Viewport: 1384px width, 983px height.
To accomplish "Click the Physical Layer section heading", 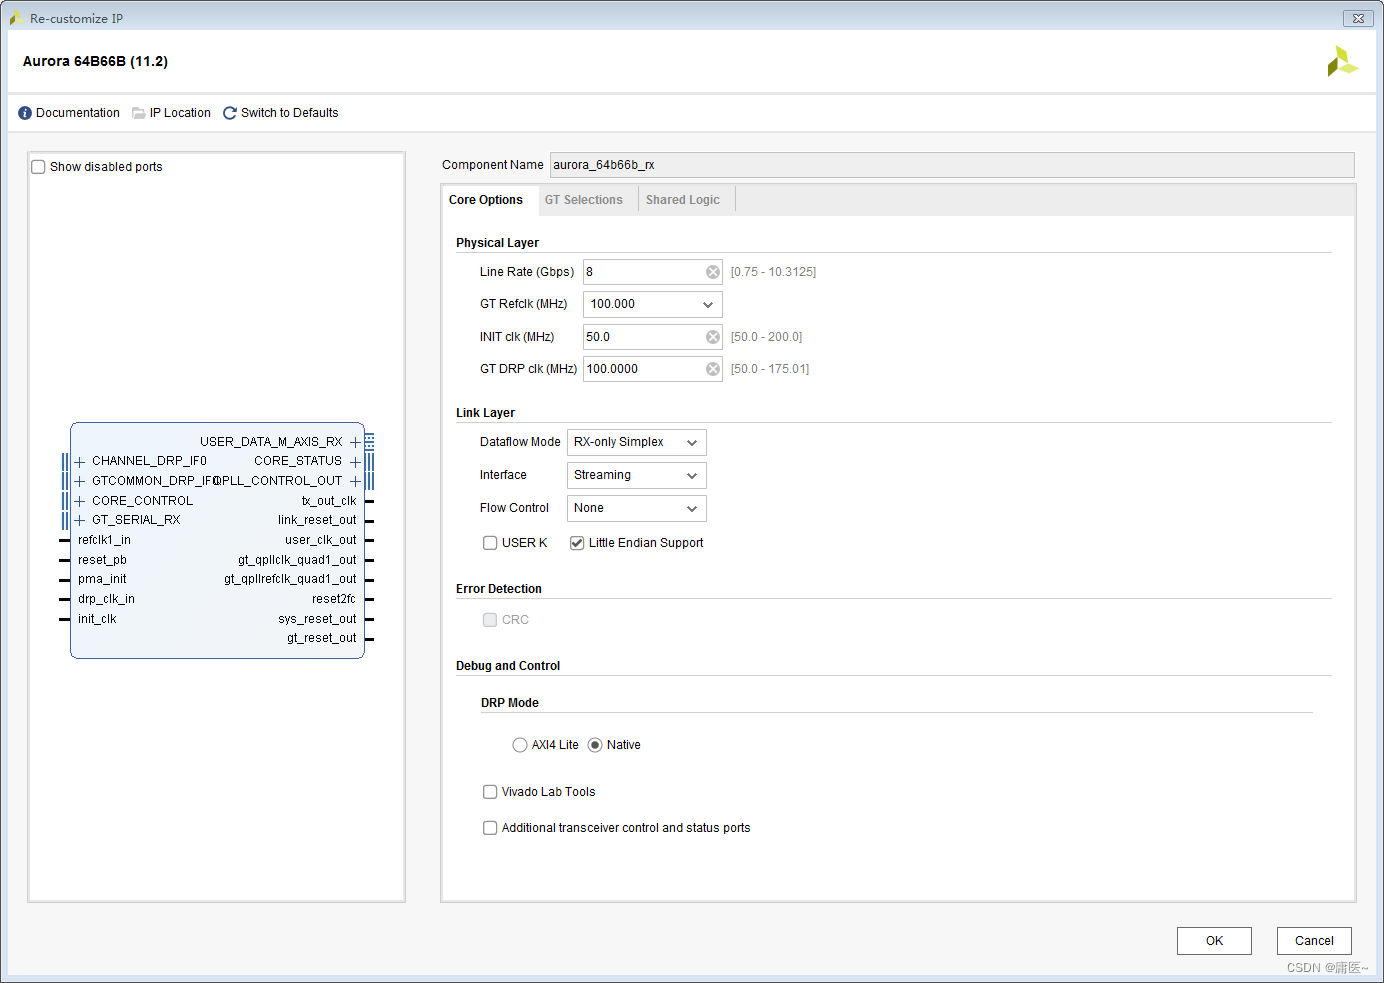I will coord(497,243).
